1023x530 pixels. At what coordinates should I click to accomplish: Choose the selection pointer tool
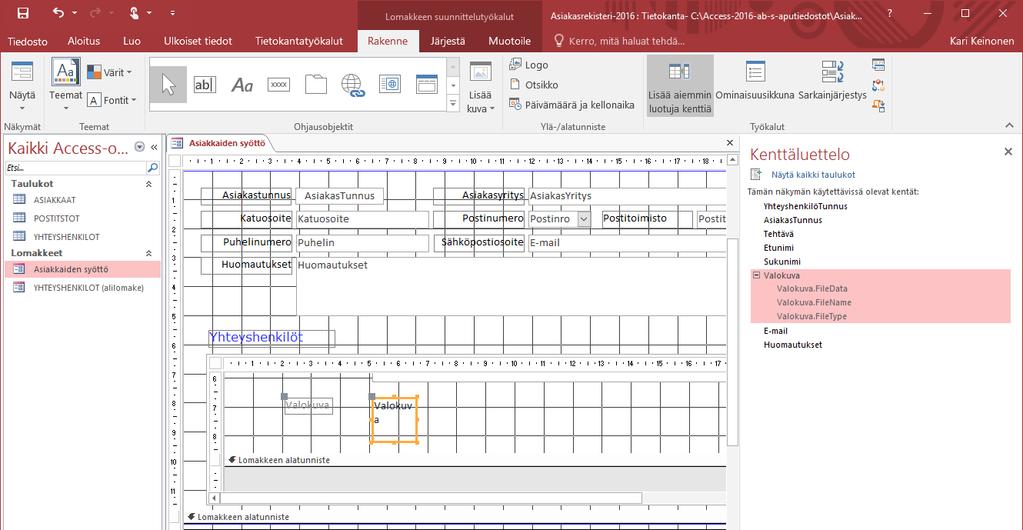(x=168, y=84)
